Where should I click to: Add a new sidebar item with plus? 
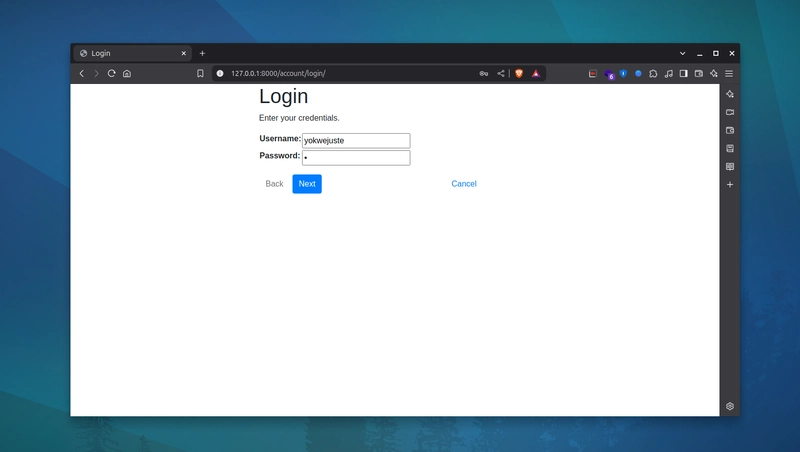[x=730, y=185]
